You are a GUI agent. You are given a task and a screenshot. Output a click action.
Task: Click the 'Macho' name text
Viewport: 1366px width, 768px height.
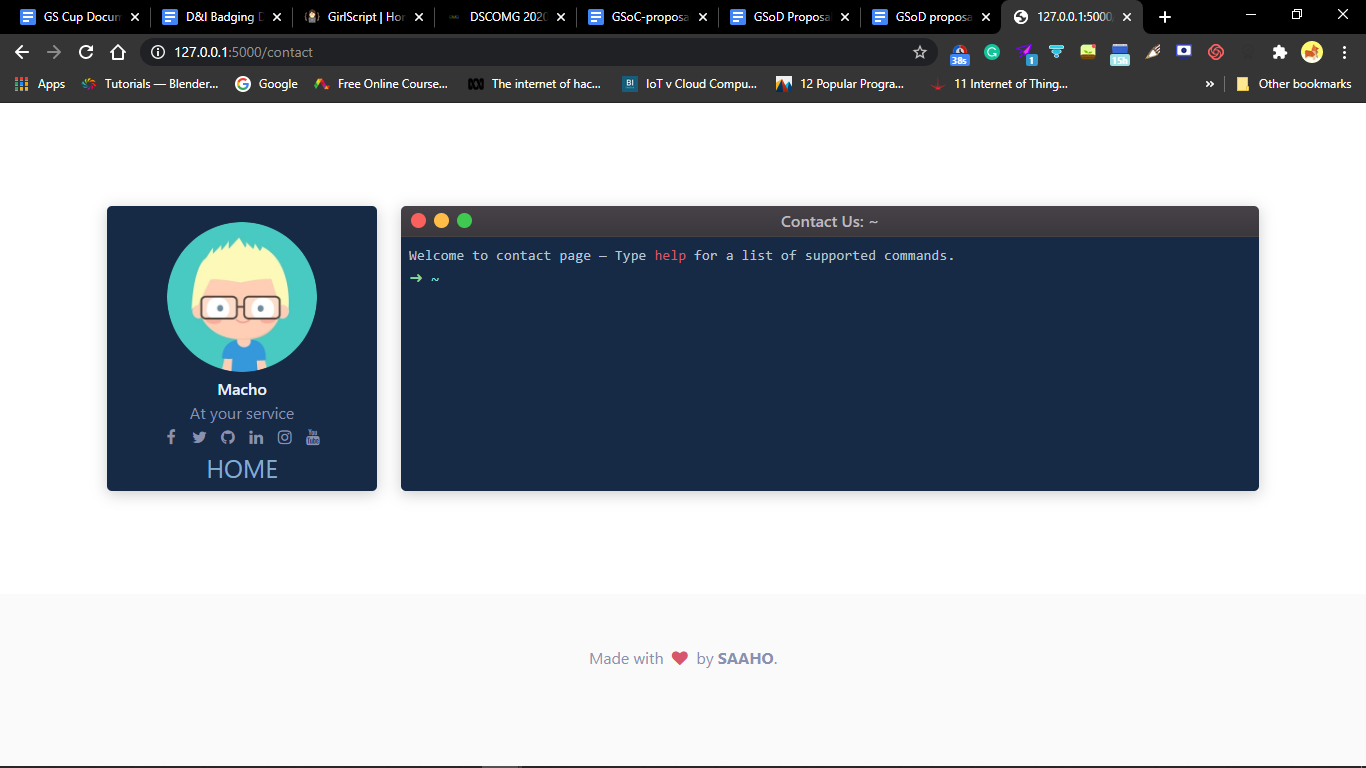pos(242,389)
